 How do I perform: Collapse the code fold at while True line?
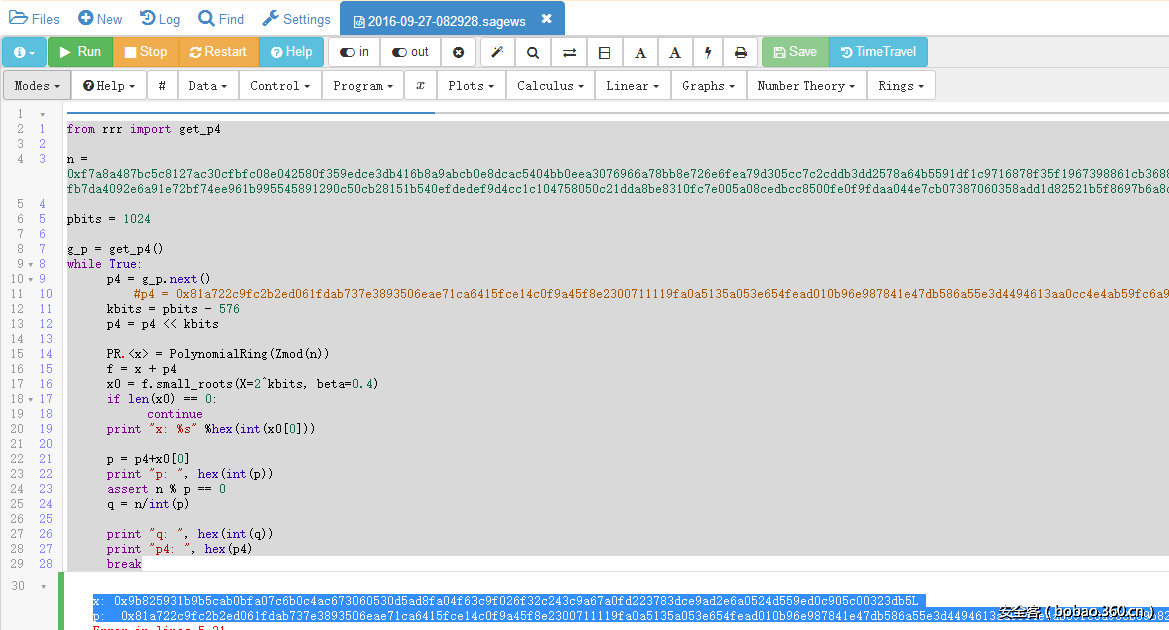(42, 264)
